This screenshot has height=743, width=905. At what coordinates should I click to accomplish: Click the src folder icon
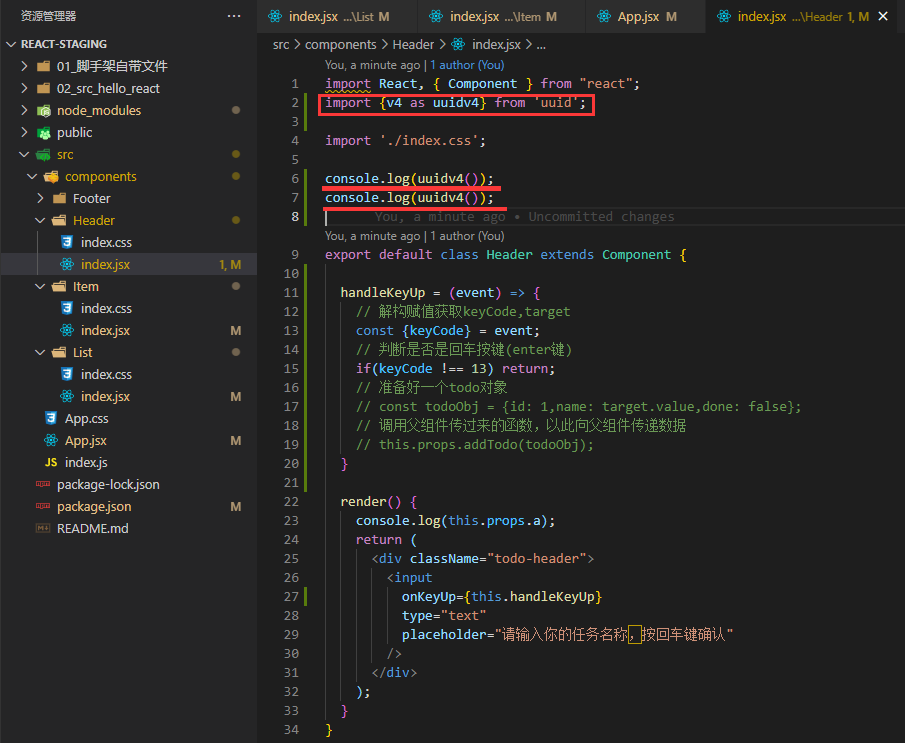point(43,155)
